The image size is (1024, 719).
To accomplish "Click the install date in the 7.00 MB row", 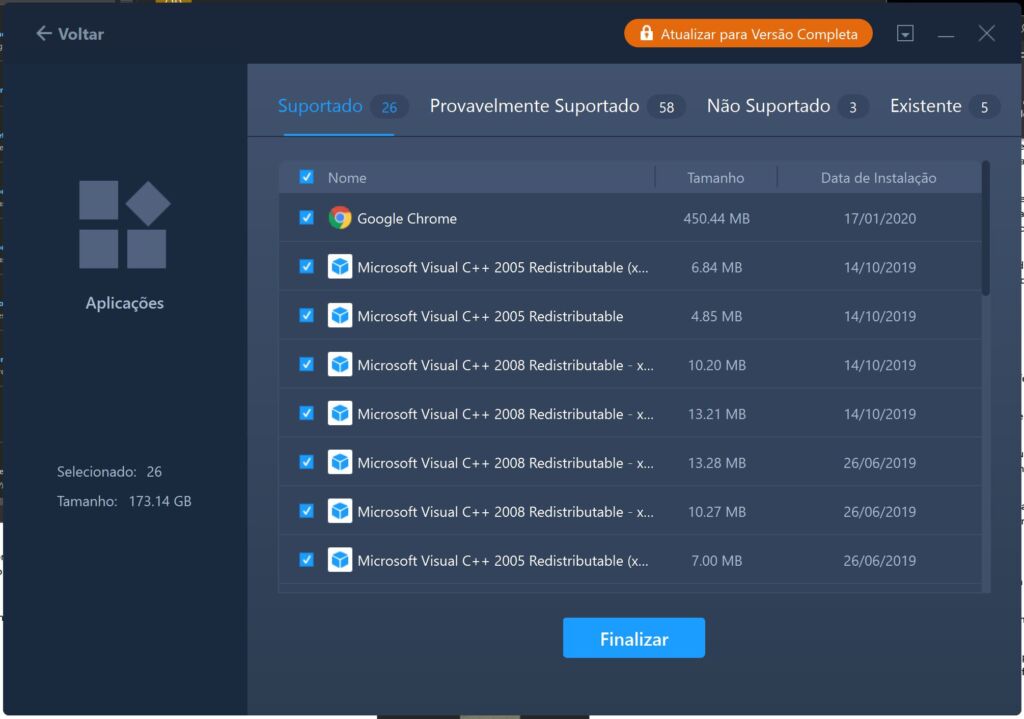I will 880,560.
